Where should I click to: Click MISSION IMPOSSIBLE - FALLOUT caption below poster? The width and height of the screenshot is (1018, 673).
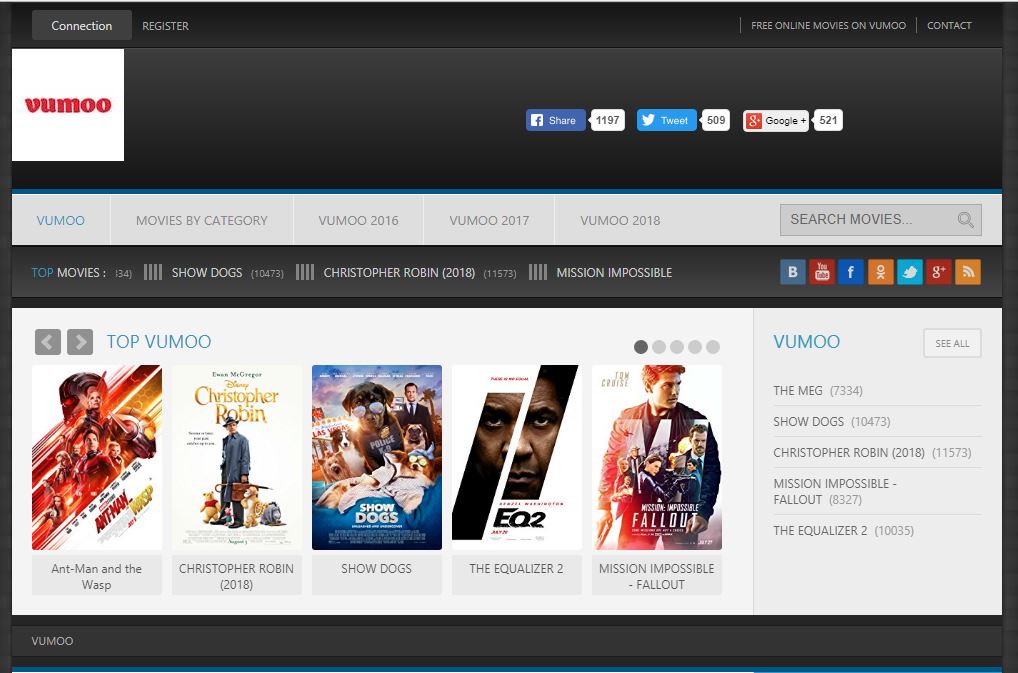(x=657, y=576)
